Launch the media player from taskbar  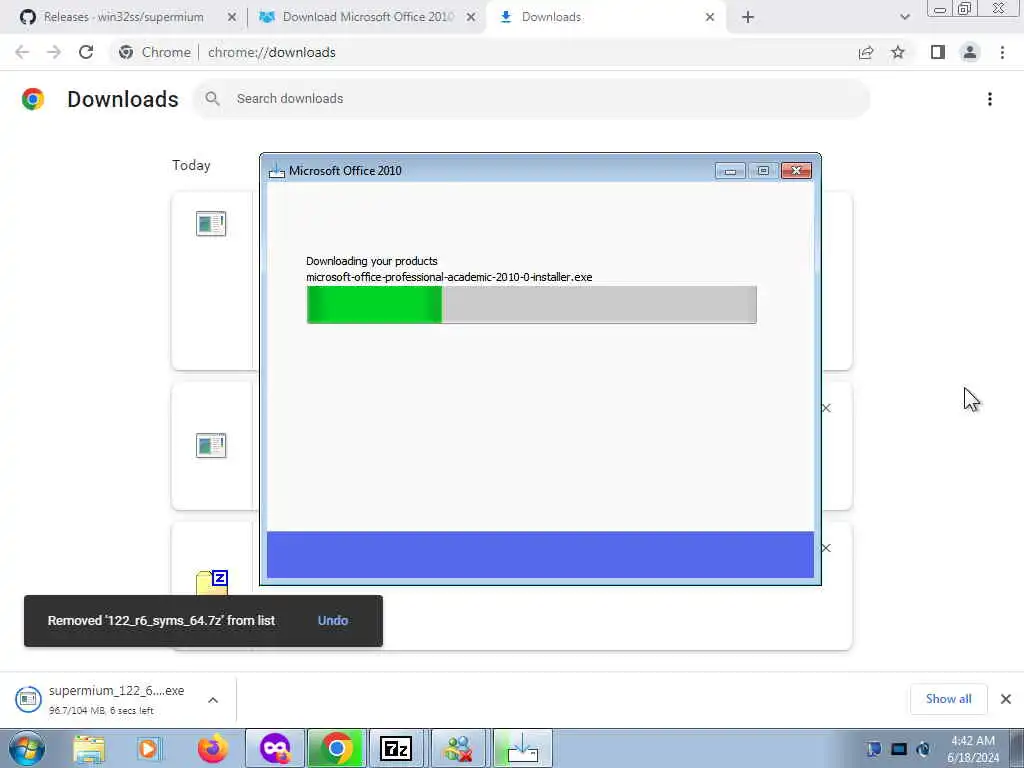click(149, 749)
